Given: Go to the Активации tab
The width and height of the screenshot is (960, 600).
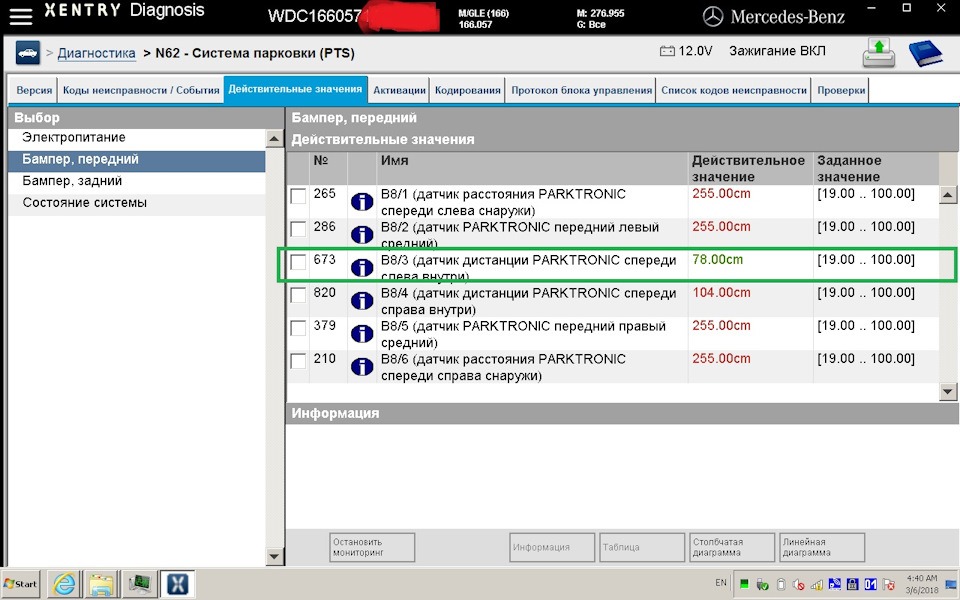Looking at the screenshot, I should (x=399, y=90).
